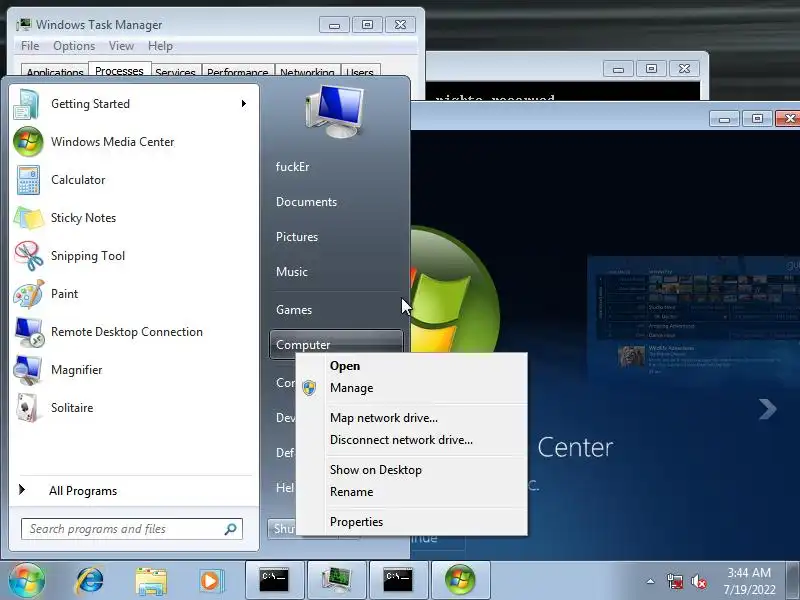Select Show on Desktop

coord(411,470)
